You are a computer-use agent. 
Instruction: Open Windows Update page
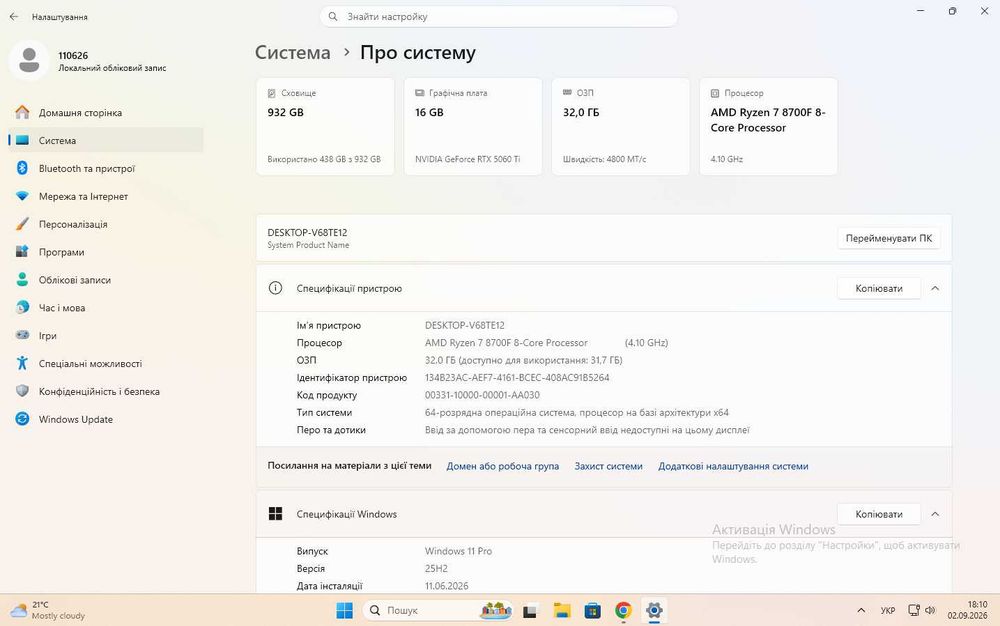pyautogui.click(x=105, y=419)
